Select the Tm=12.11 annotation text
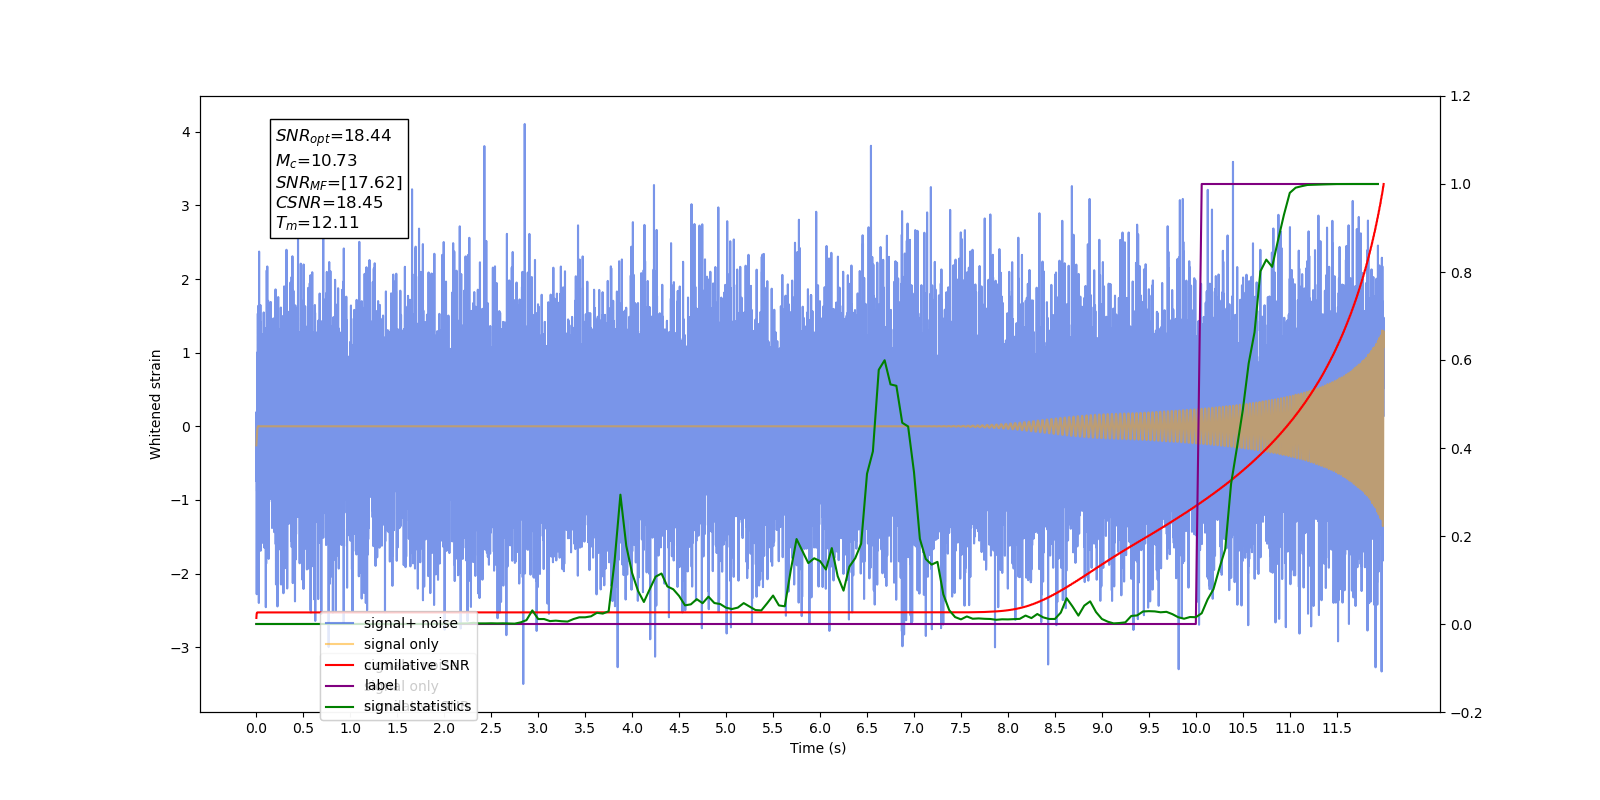 [x=317, y=223]
